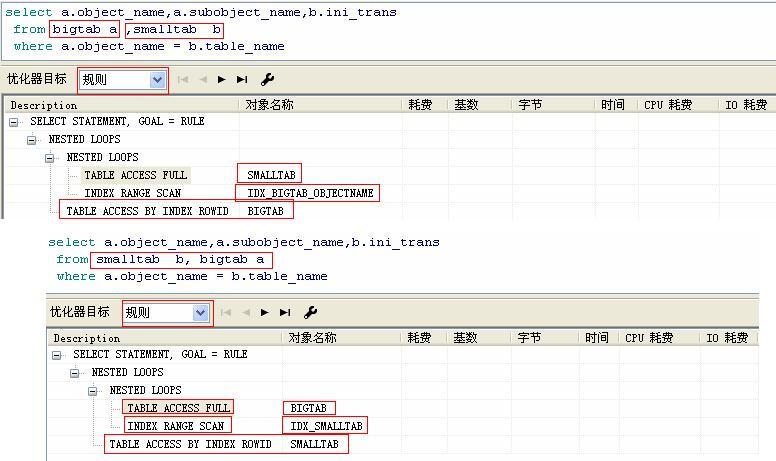
Task: Click 'bigtab a' in first SQL query
Action: 85,30
